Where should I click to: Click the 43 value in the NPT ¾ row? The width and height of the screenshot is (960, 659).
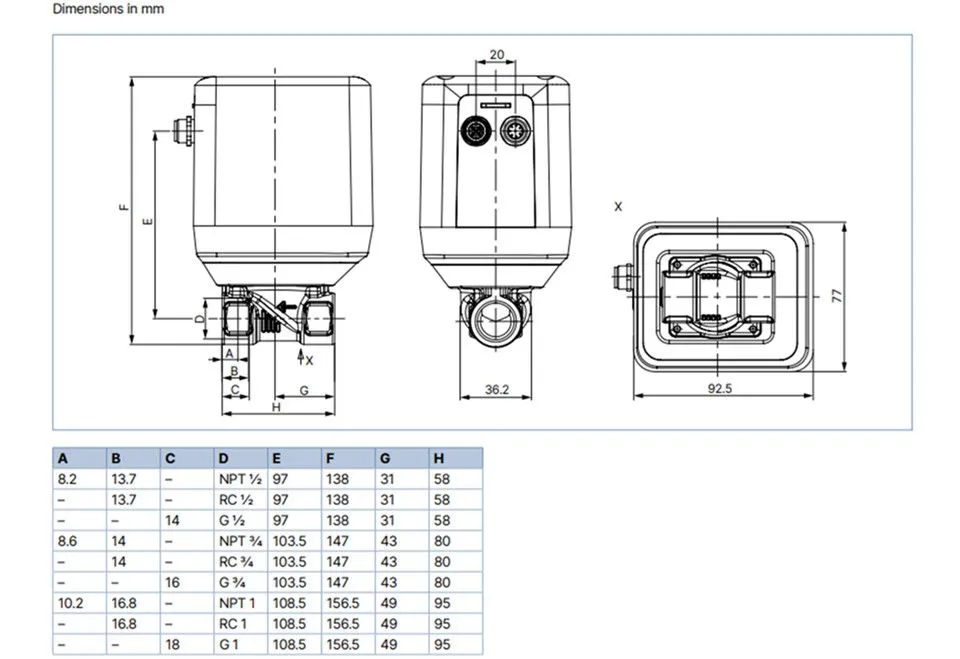[x=389, y=541]
